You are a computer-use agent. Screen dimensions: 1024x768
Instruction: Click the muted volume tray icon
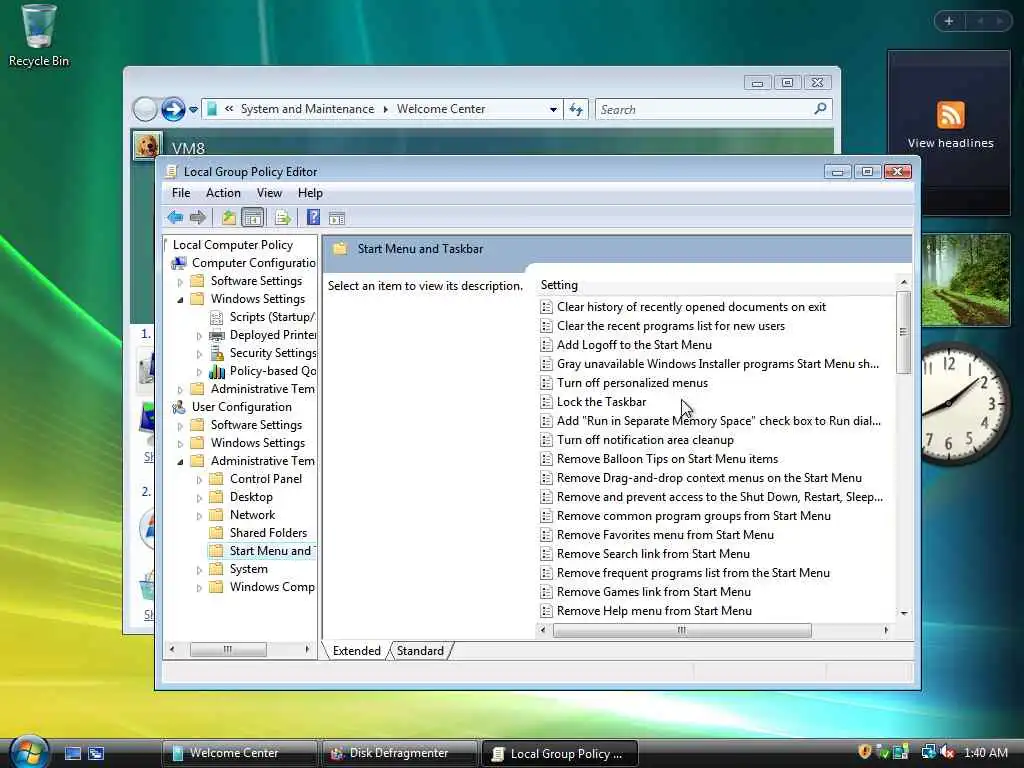pos(947,752)
